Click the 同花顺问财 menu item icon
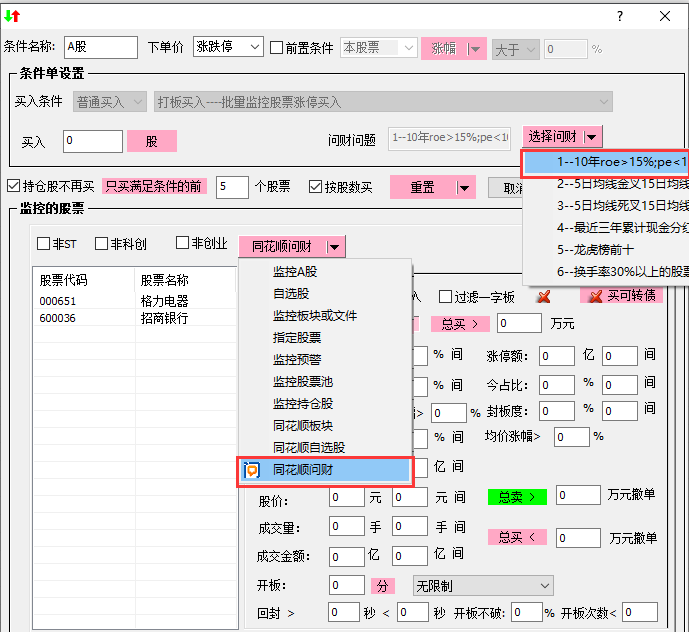 tap(253, 469)
